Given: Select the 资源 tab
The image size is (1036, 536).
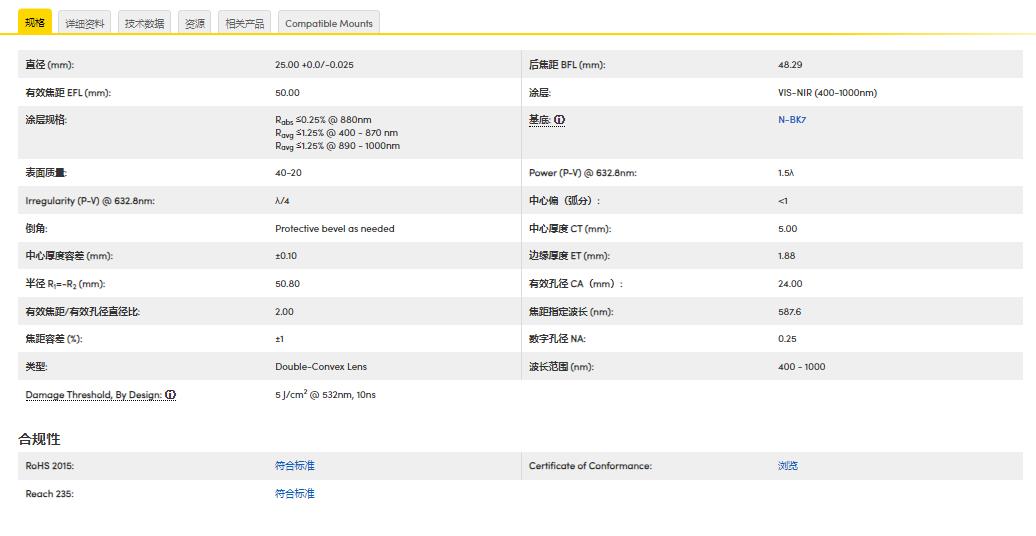Looking at the screenshot, I should tap(195, 23).
